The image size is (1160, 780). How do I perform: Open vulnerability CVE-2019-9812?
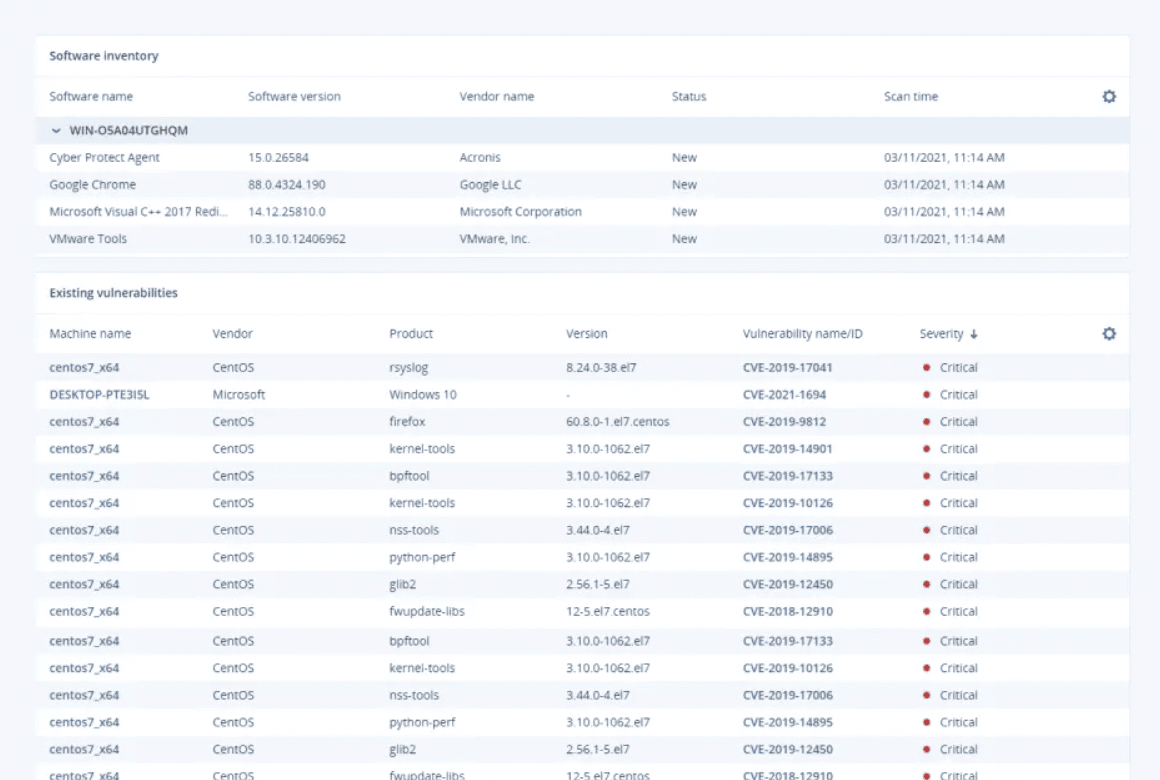[784, 422]
